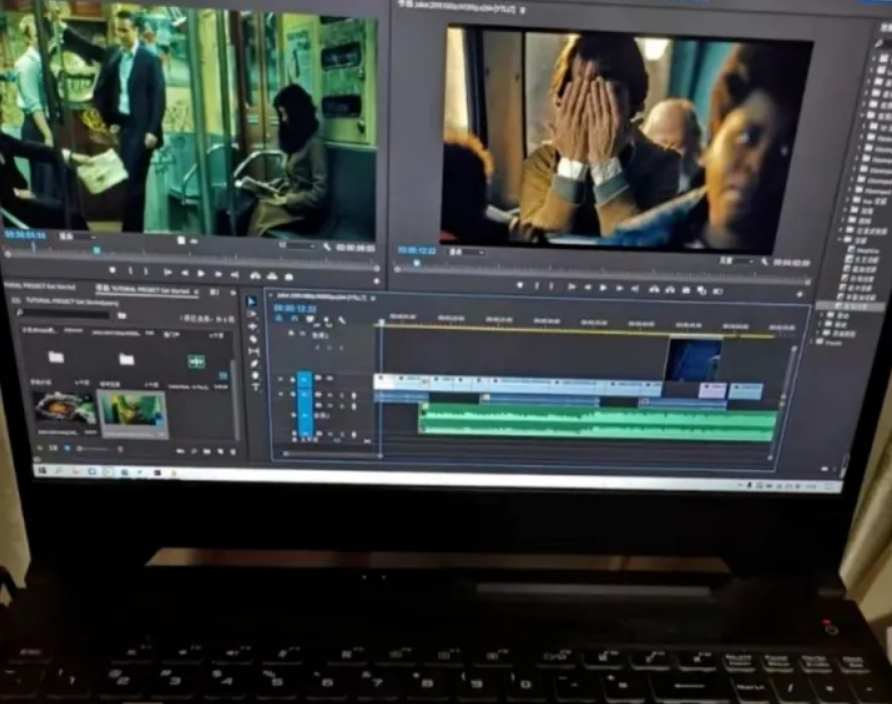Click the Project panel search field
The image size is (892, 704).
(x=66, y=313)
